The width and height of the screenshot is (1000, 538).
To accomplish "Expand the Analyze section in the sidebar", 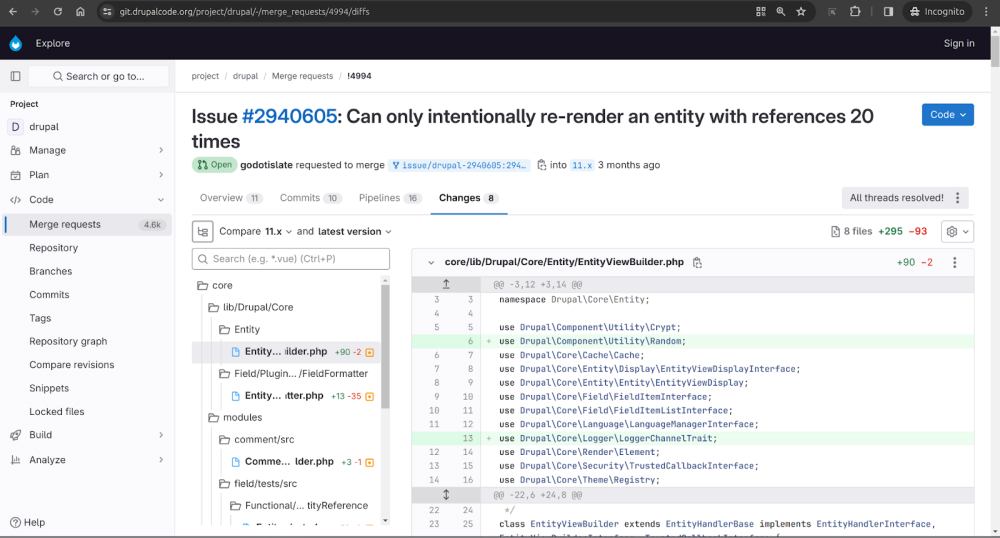I will coord(87,460).
